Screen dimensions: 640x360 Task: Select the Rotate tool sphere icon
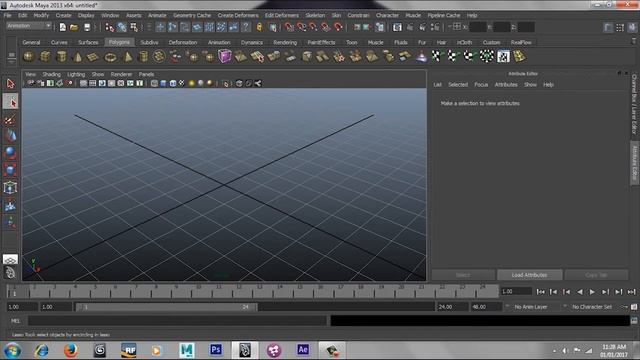[x=11, y=152]
